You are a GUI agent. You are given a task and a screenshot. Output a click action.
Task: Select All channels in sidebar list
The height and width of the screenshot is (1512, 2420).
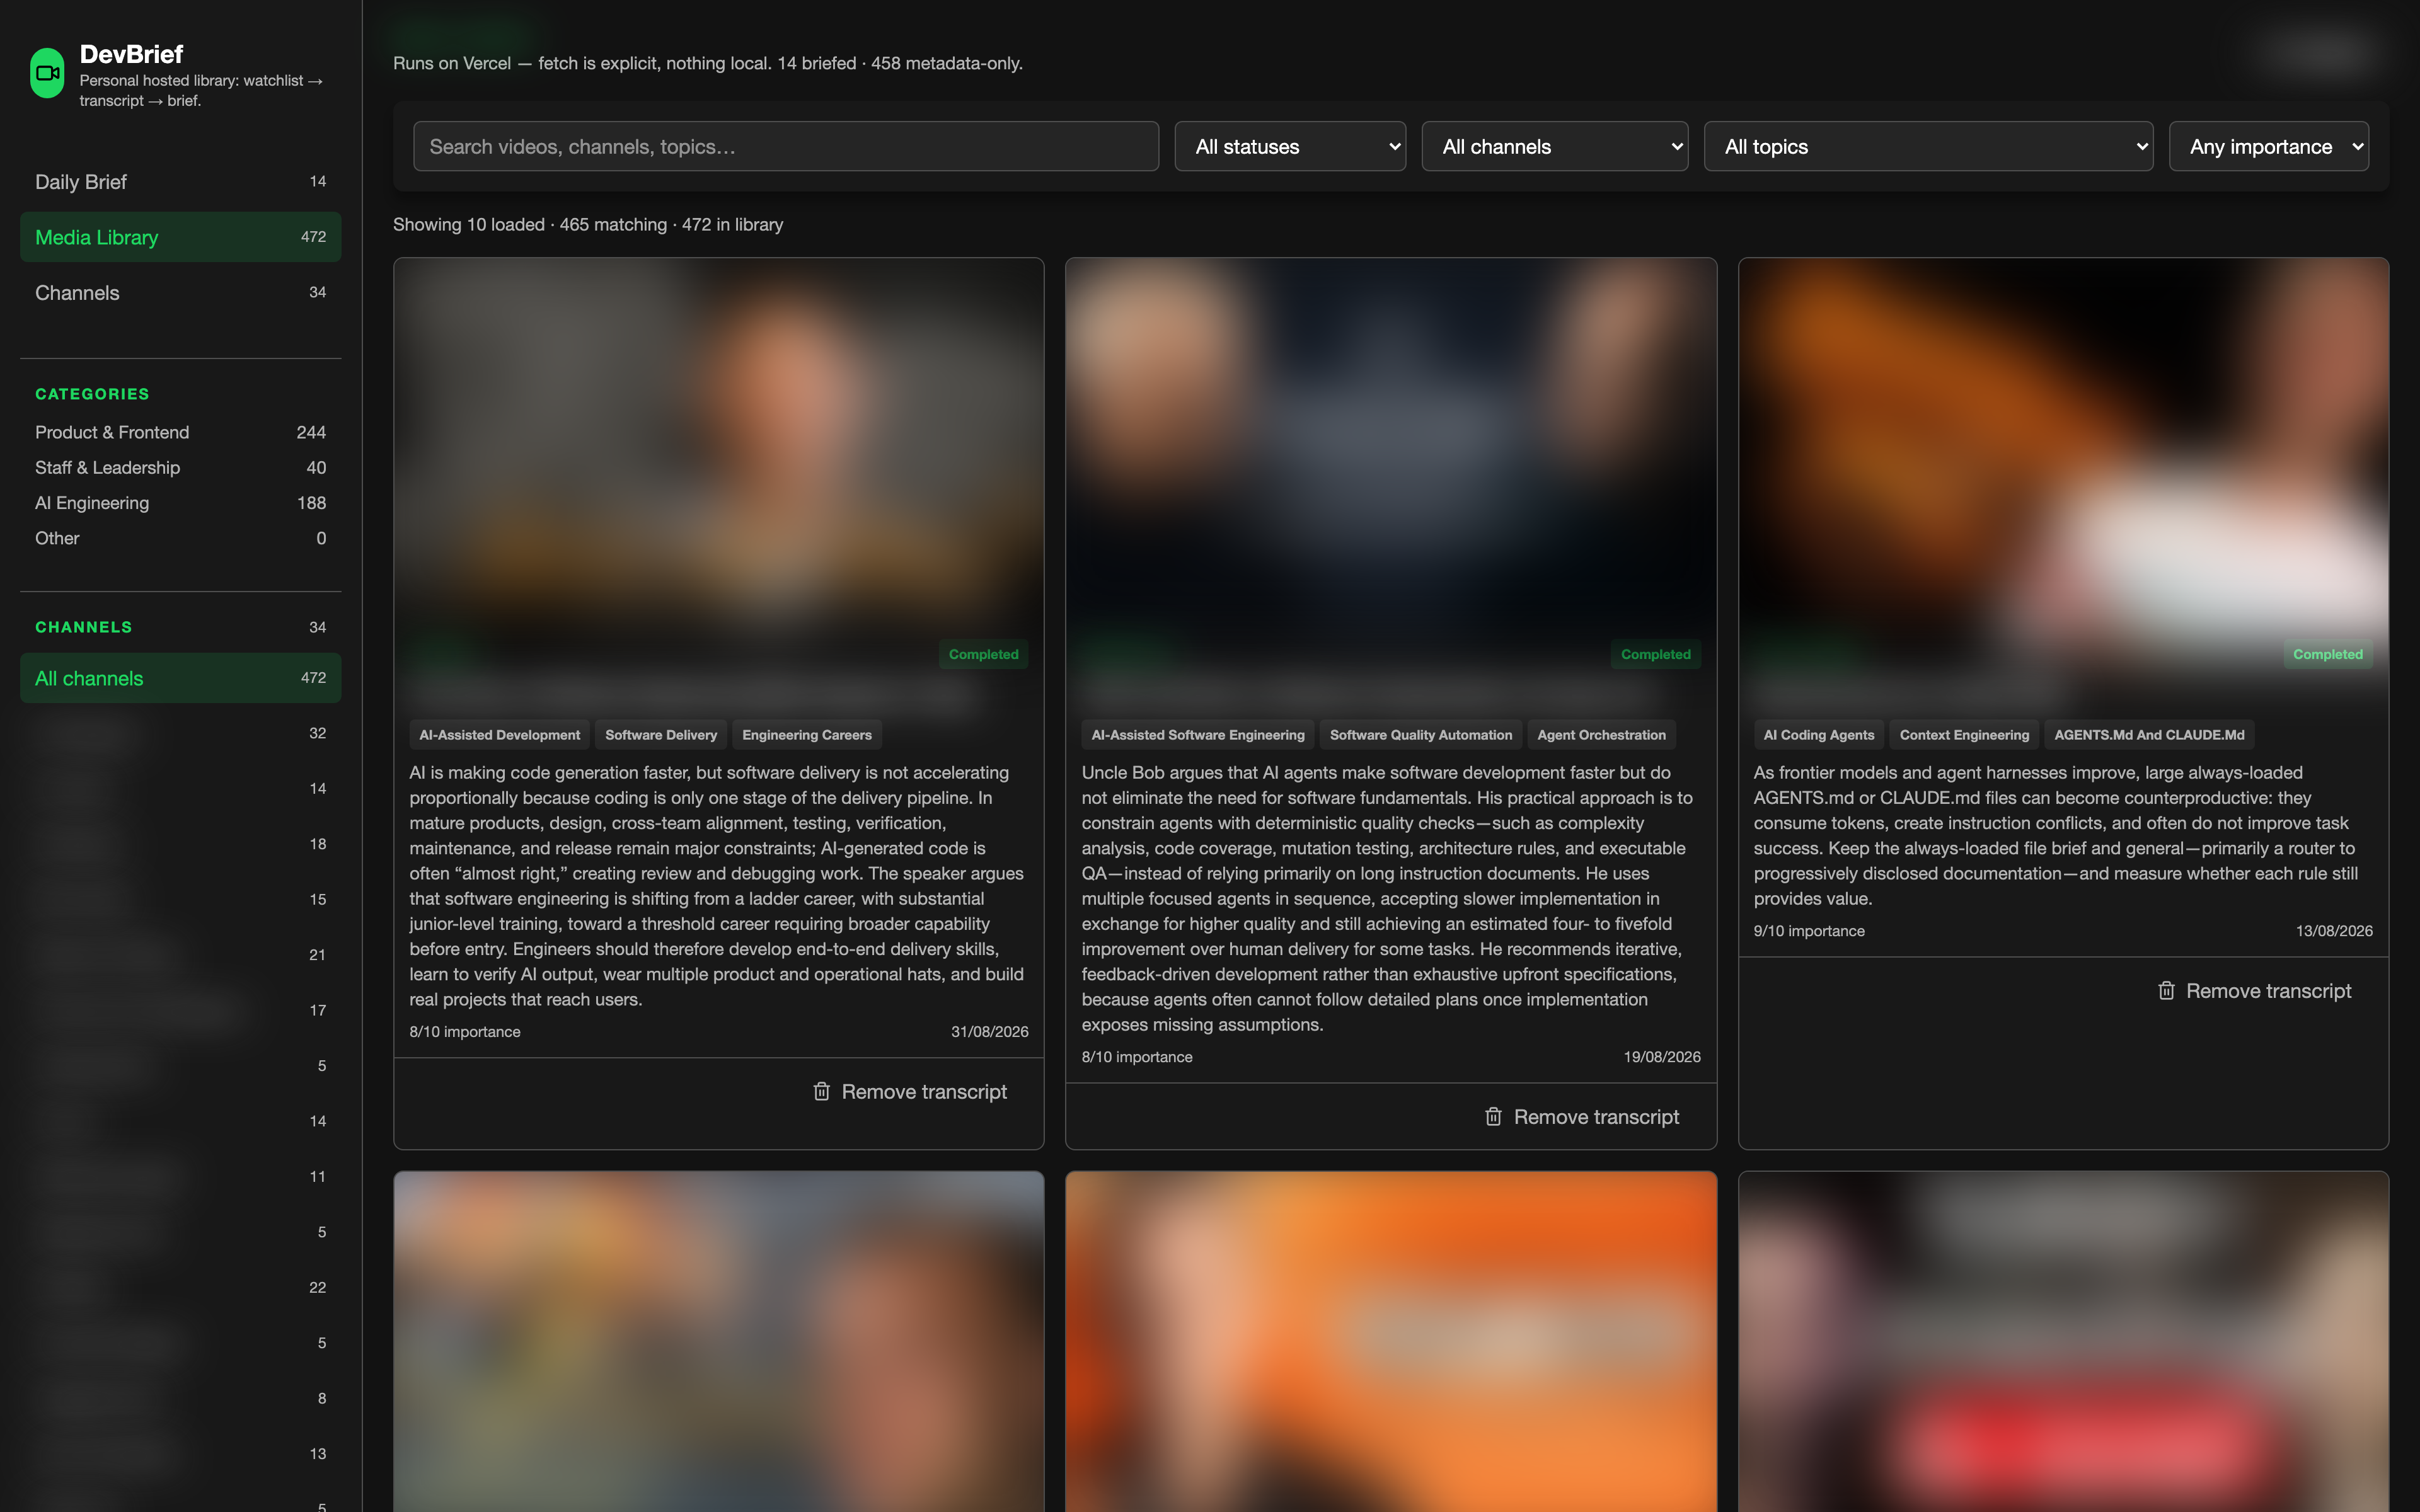[x=180, y=678]
